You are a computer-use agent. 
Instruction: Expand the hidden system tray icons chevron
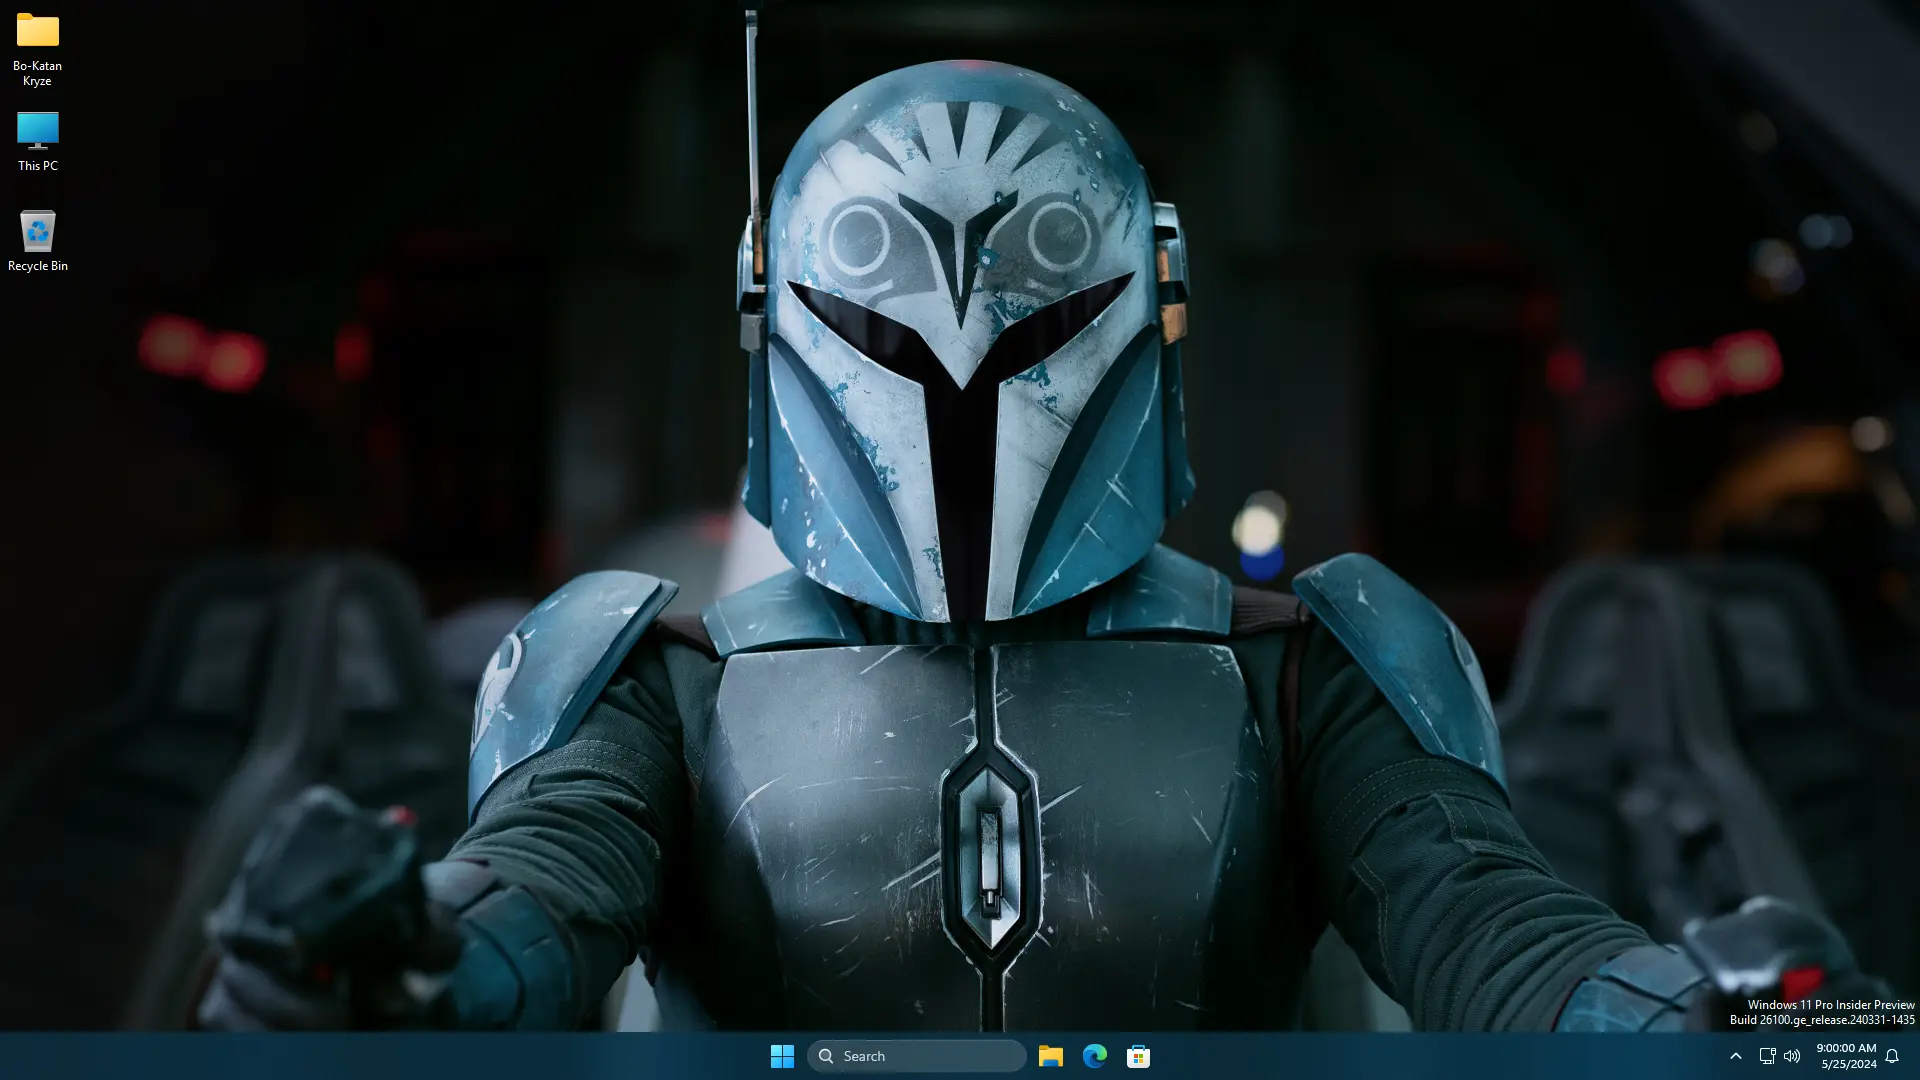tap(1736, 1056)
